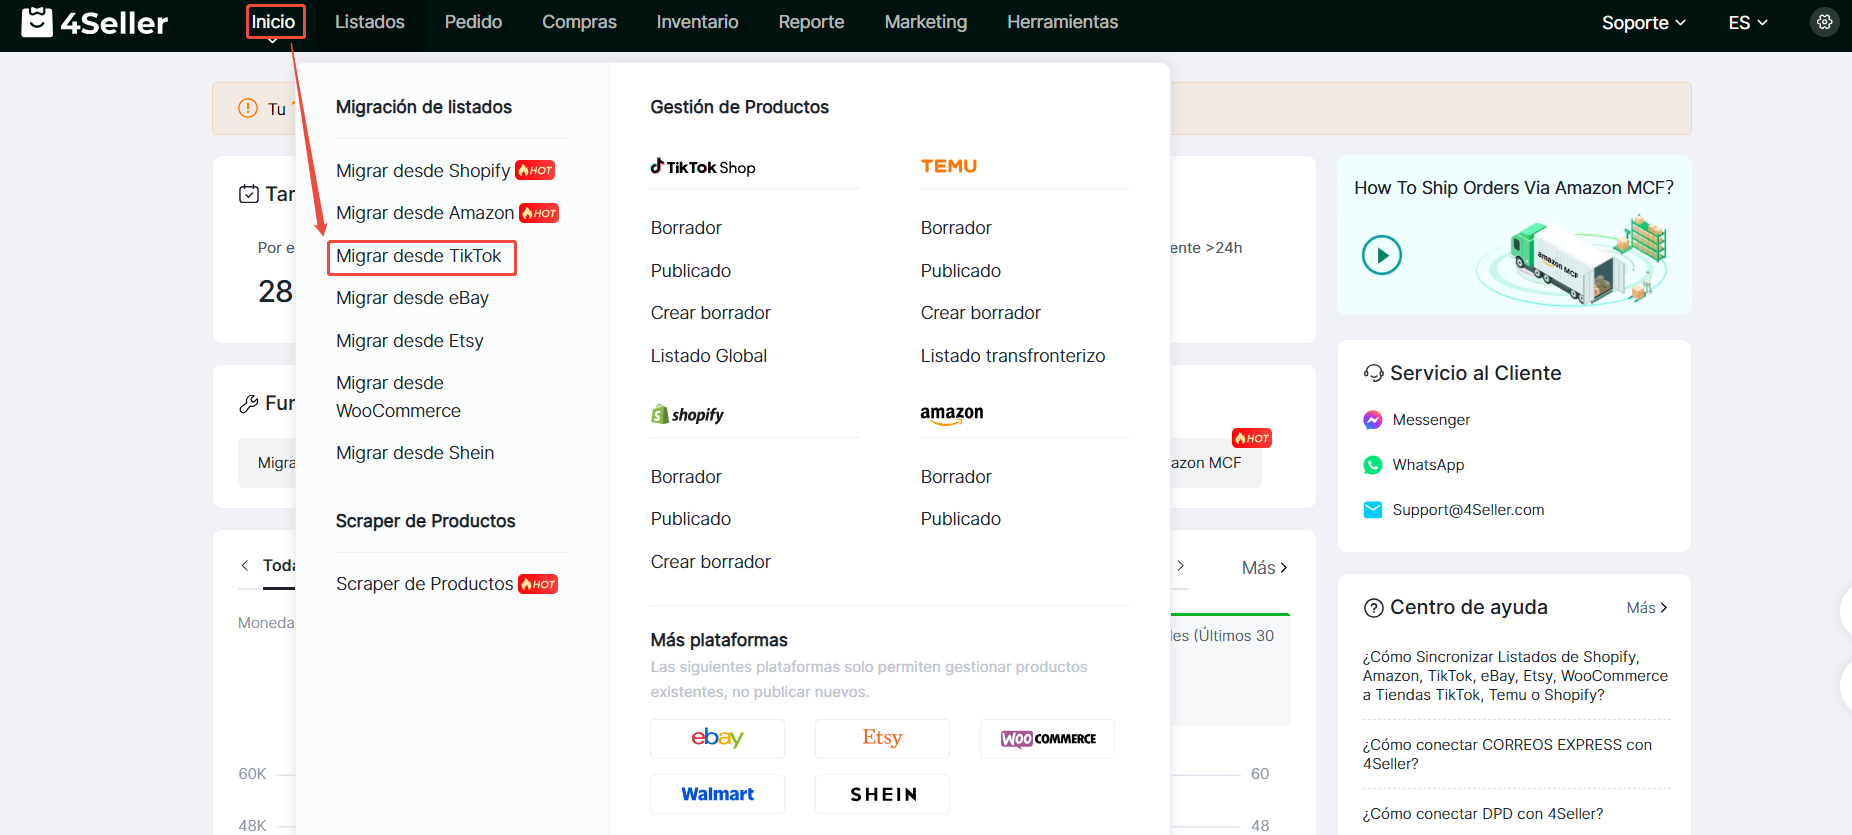1852x835 pixels.
Task: Open the Compras menu
Action: (x=579, y=22)
